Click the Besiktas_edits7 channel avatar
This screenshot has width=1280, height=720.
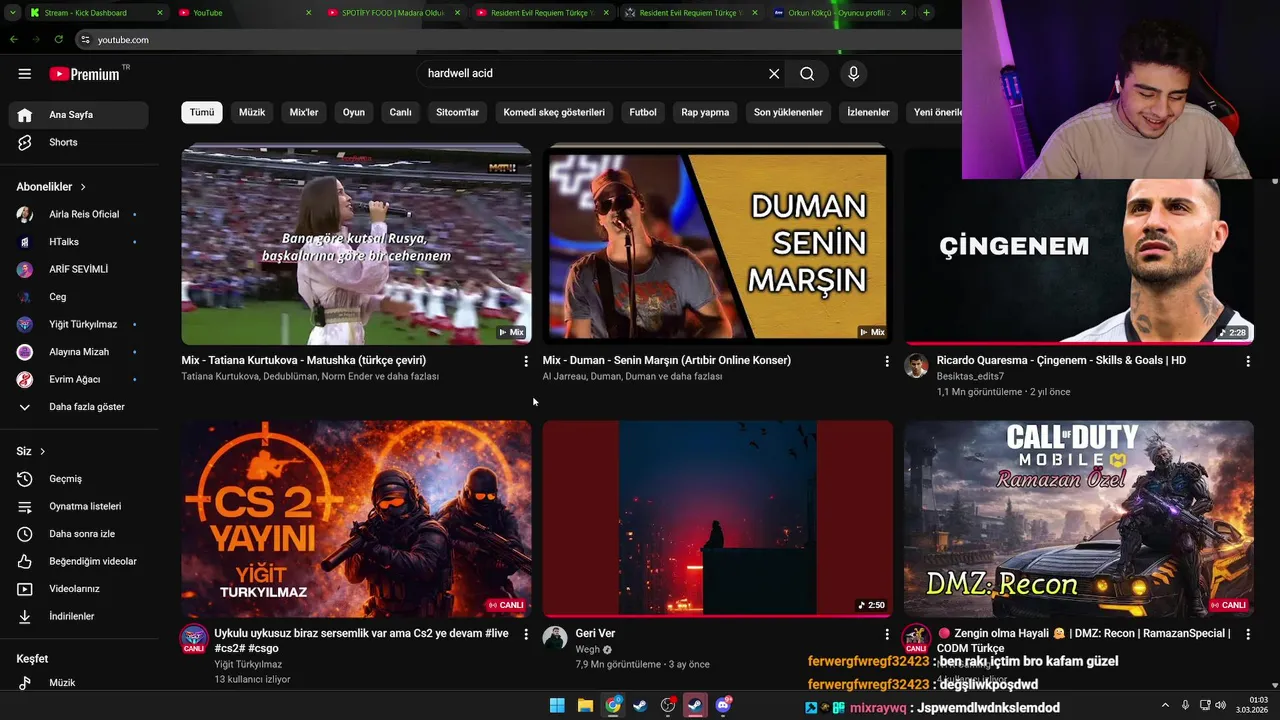[x=916, y=365]
